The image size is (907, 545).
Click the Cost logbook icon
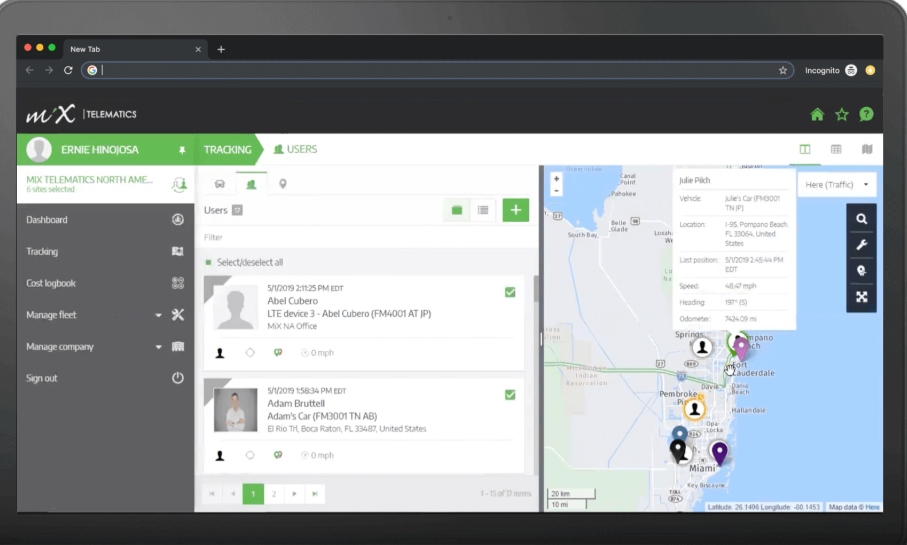(178, 283)
